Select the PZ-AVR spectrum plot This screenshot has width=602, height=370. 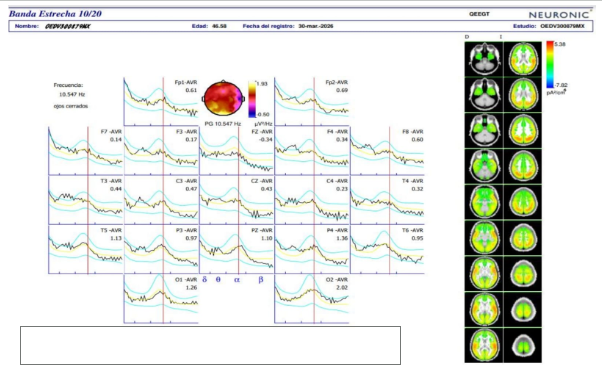tap(236, 249)
